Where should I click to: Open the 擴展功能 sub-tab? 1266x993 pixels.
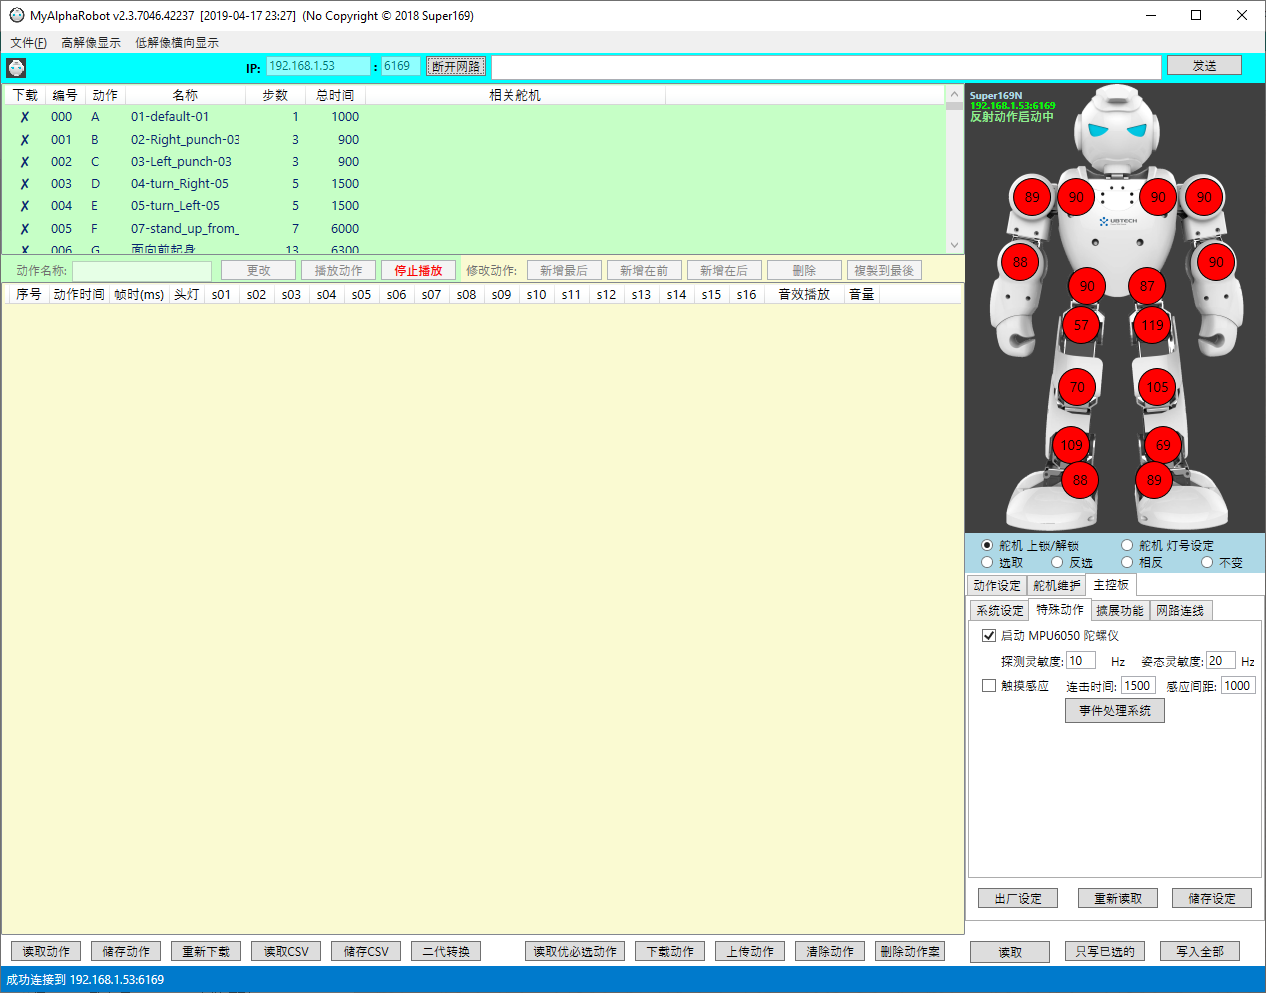click(x=1119, y=610)
